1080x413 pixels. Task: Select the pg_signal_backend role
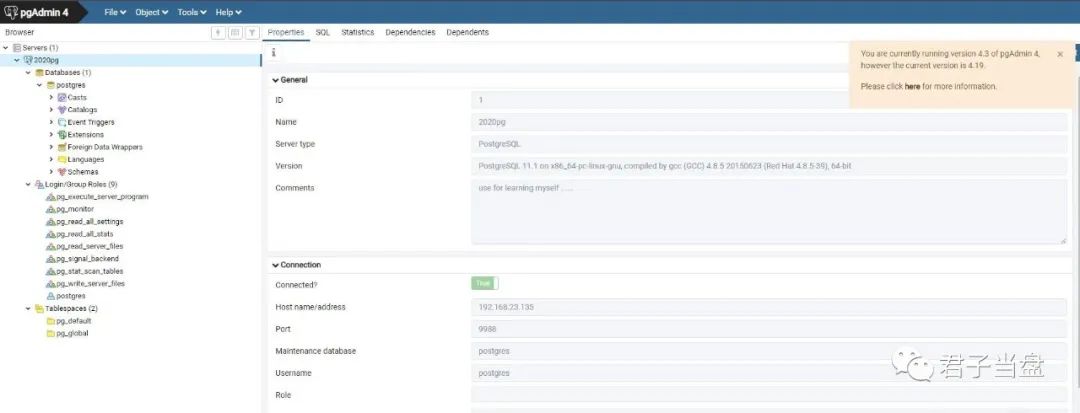click(x=87, y=259)
